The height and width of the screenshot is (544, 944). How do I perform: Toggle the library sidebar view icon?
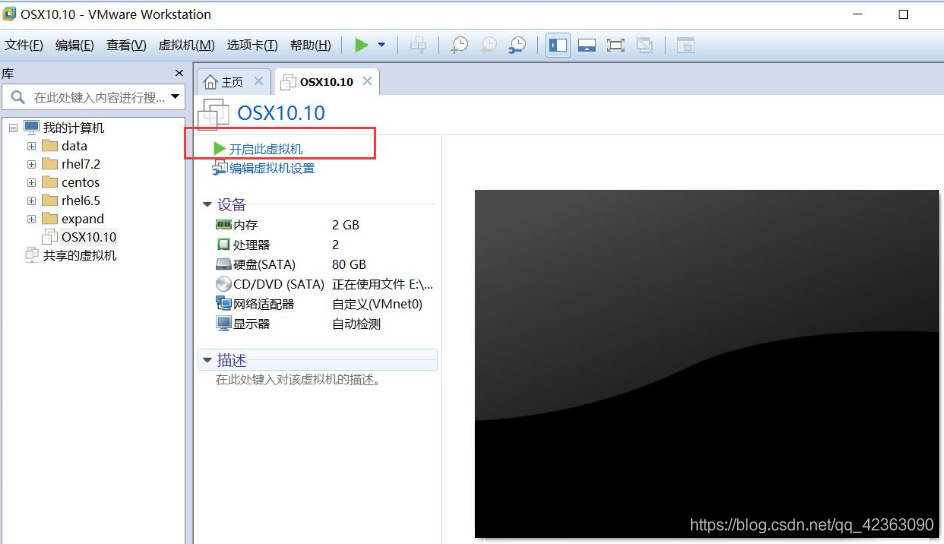(x=557, y=45)
